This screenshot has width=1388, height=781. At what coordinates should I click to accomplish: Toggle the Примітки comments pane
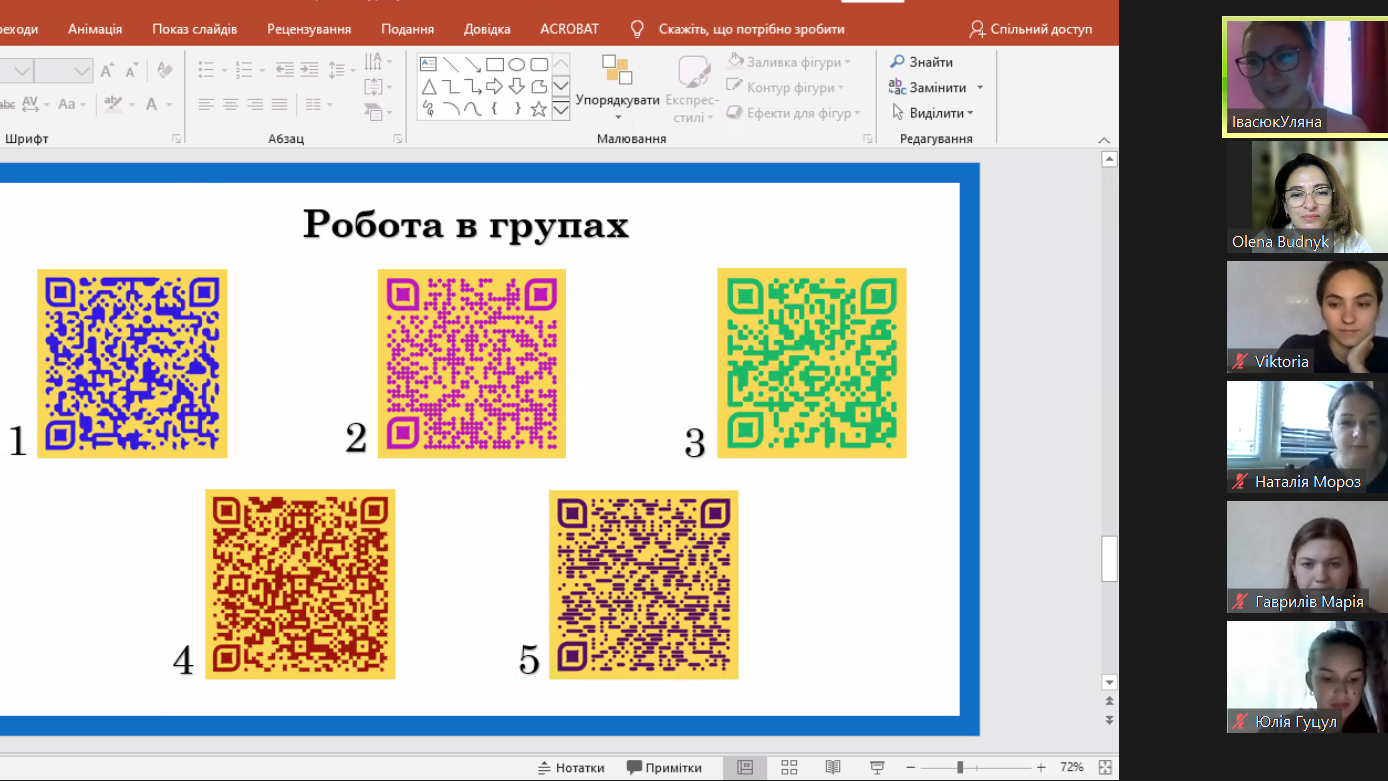664,767
